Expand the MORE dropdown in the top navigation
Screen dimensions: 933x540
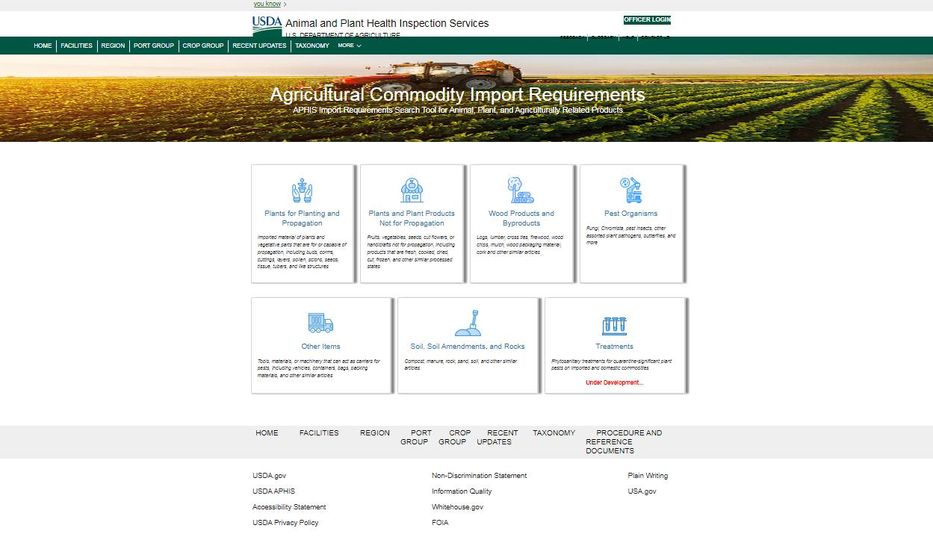(349, 45)
